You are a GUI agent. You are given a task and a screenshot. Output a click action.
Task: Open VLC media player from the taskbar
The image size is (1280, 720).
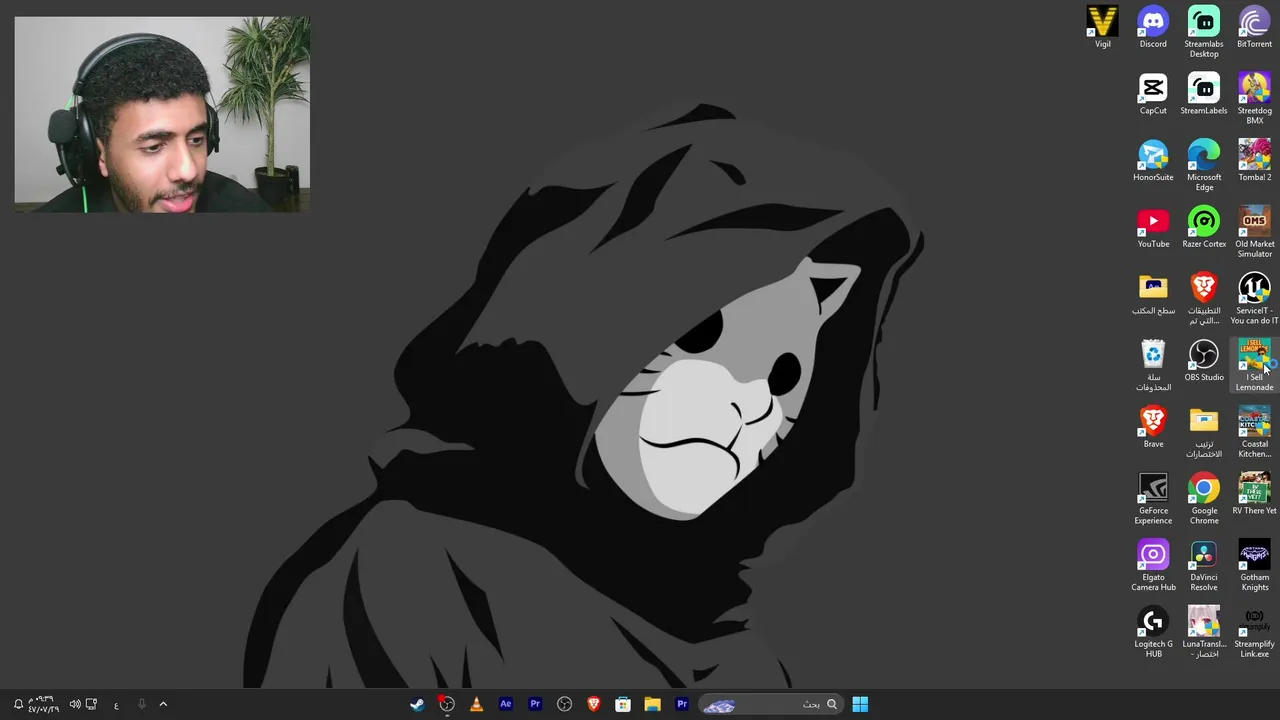tap(476, 704)
